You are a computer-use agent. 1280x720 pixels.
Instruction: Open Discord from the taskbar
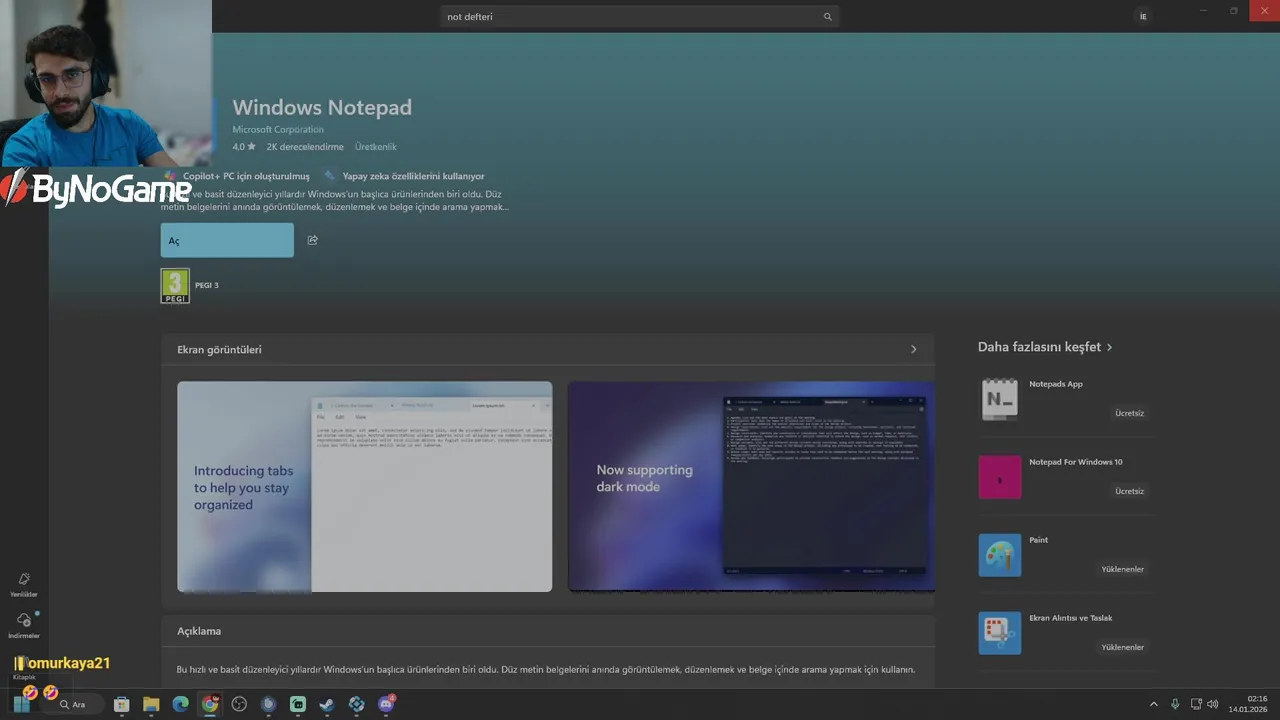[386, 704]
